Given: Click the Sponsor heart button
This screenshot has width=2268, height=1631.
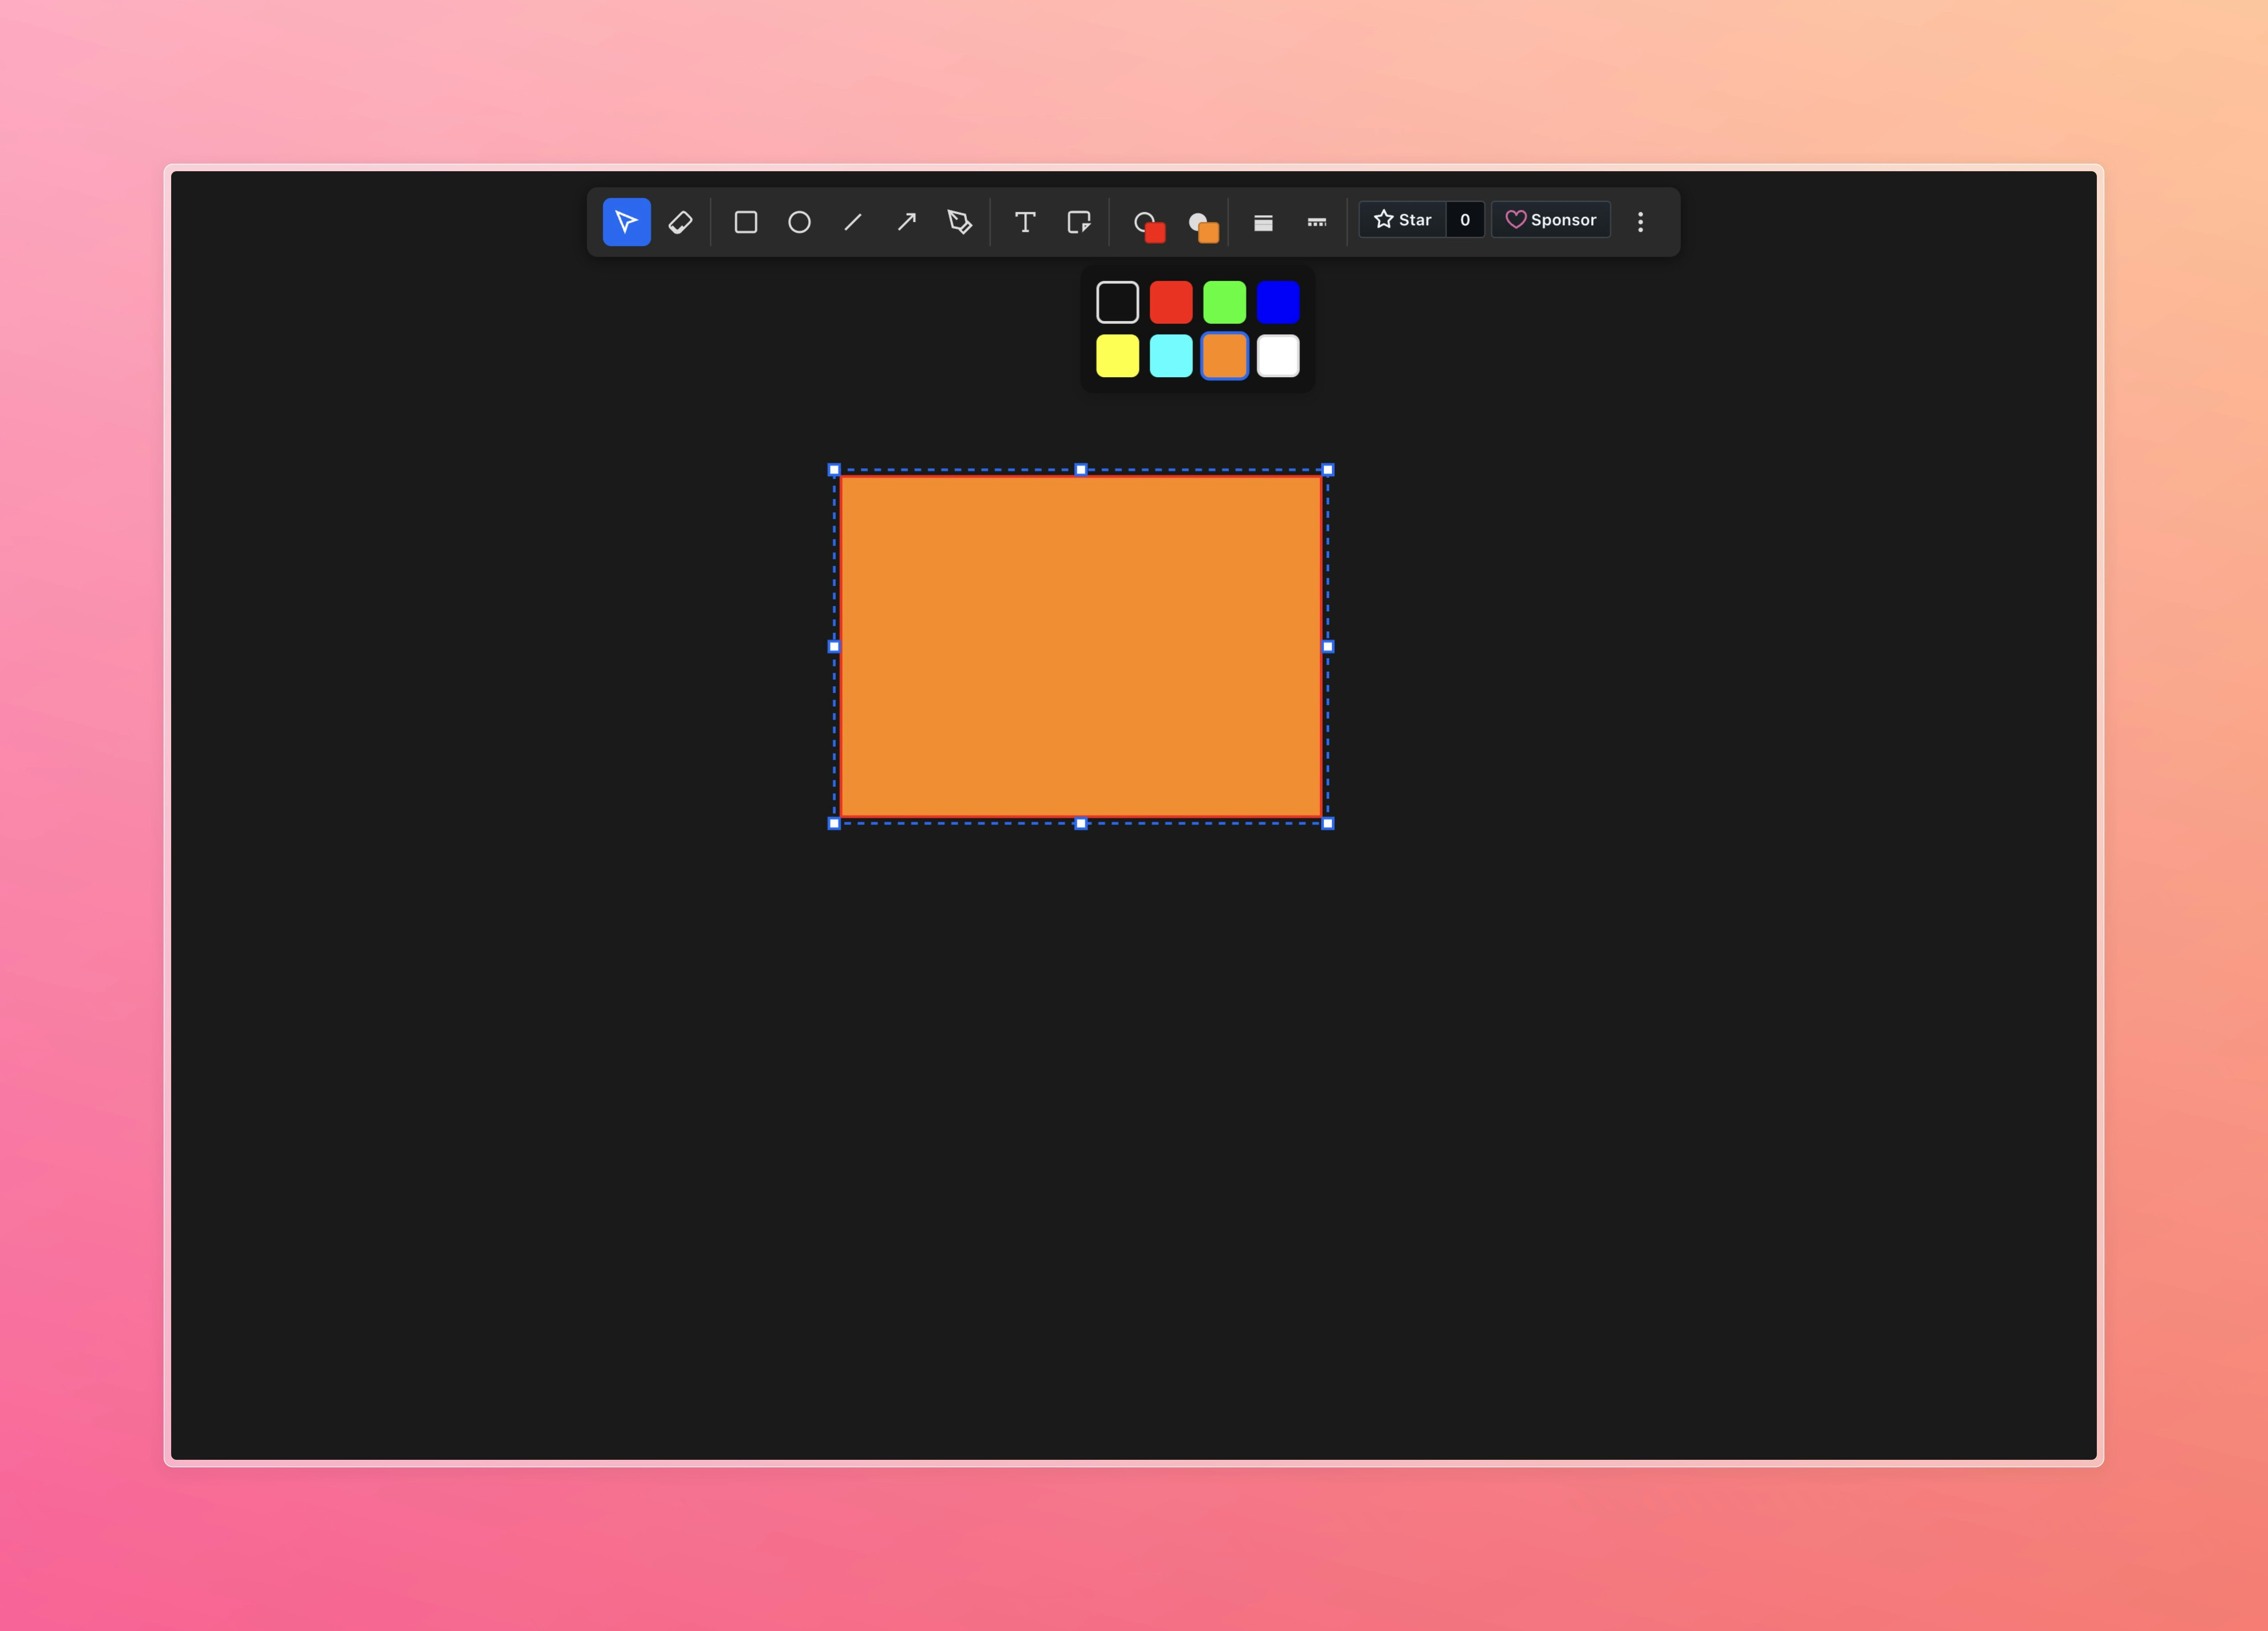Looking at the screenshot, I should [1514, 220].
